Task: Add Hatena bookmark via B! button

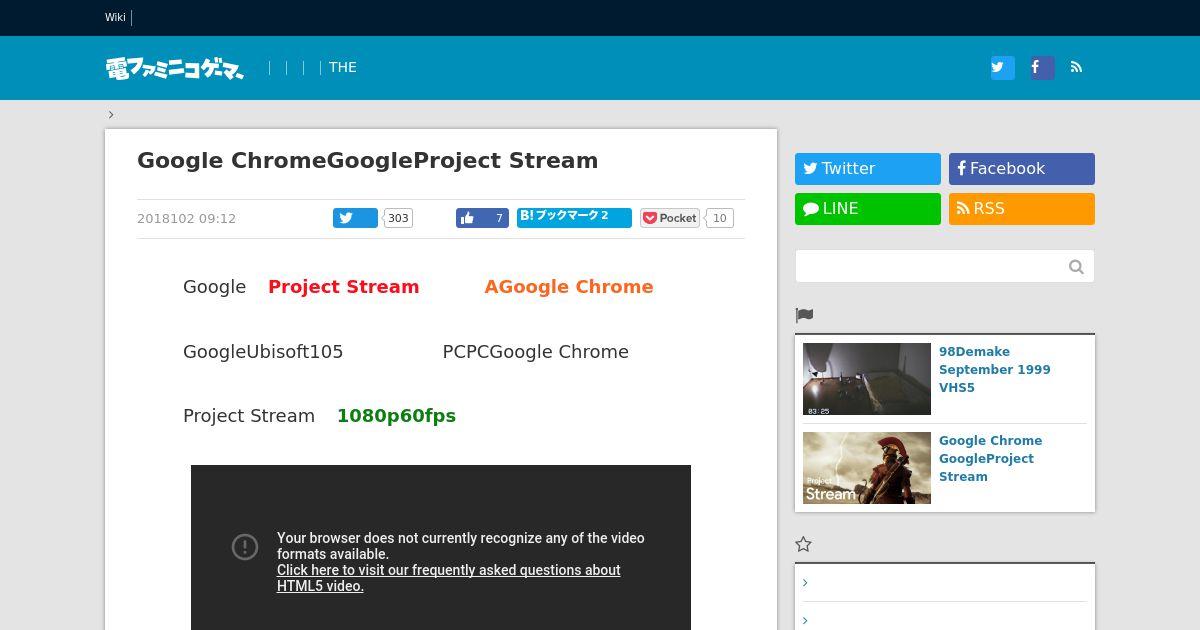Action: [574, 218]
